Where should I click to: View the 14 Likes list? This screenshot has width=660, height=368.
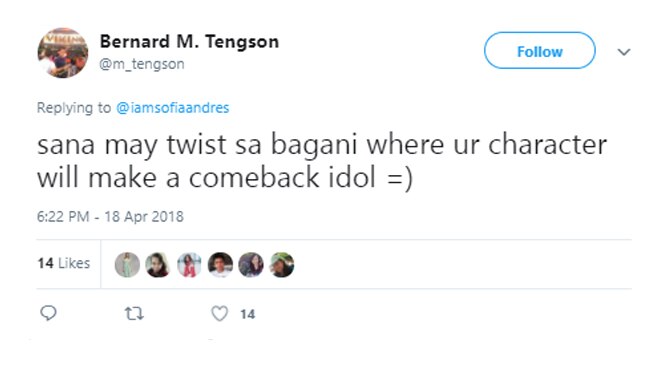[64, 263]
